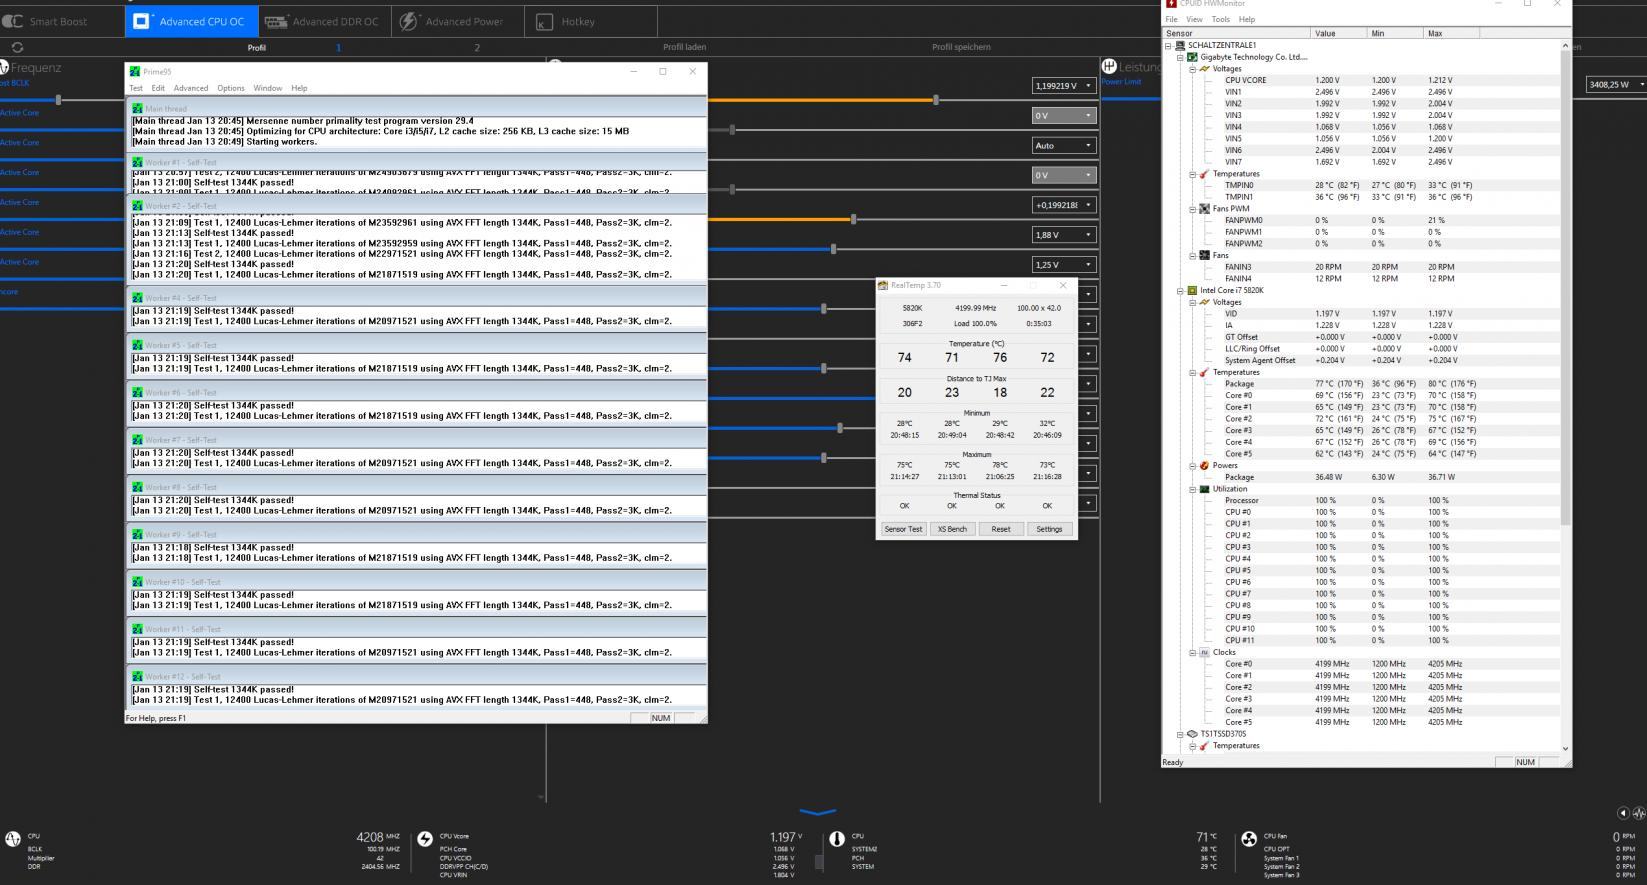Collapse the Utilization node in HWMonitor
1647x885 pixels.
(1192, 489)
